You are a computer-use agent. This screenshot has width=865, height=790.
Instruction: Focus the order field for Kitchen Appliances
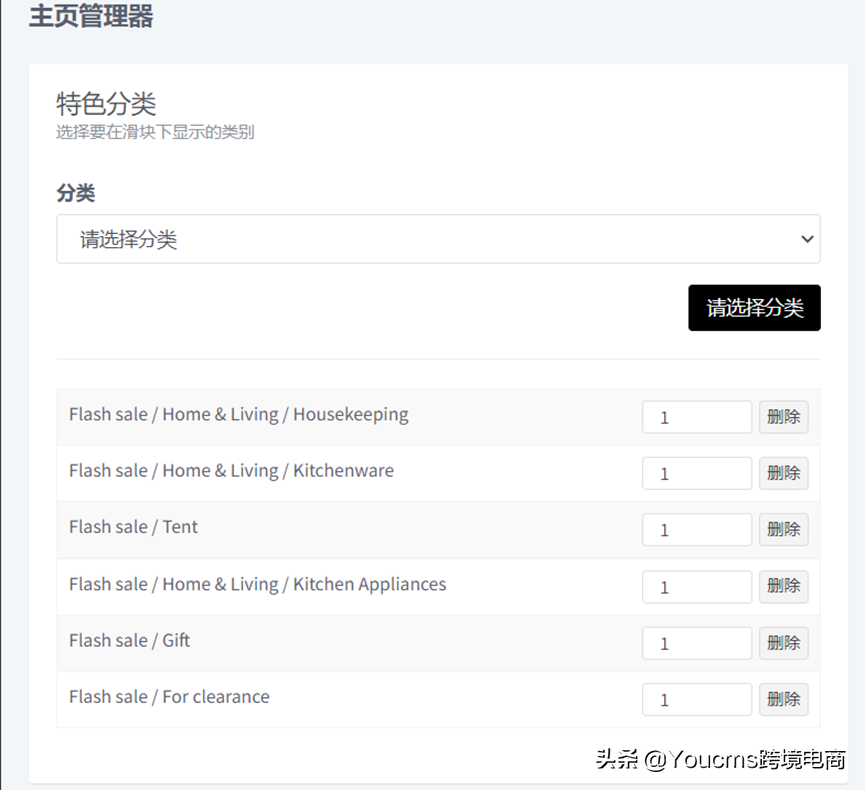(x=697, y=586)
